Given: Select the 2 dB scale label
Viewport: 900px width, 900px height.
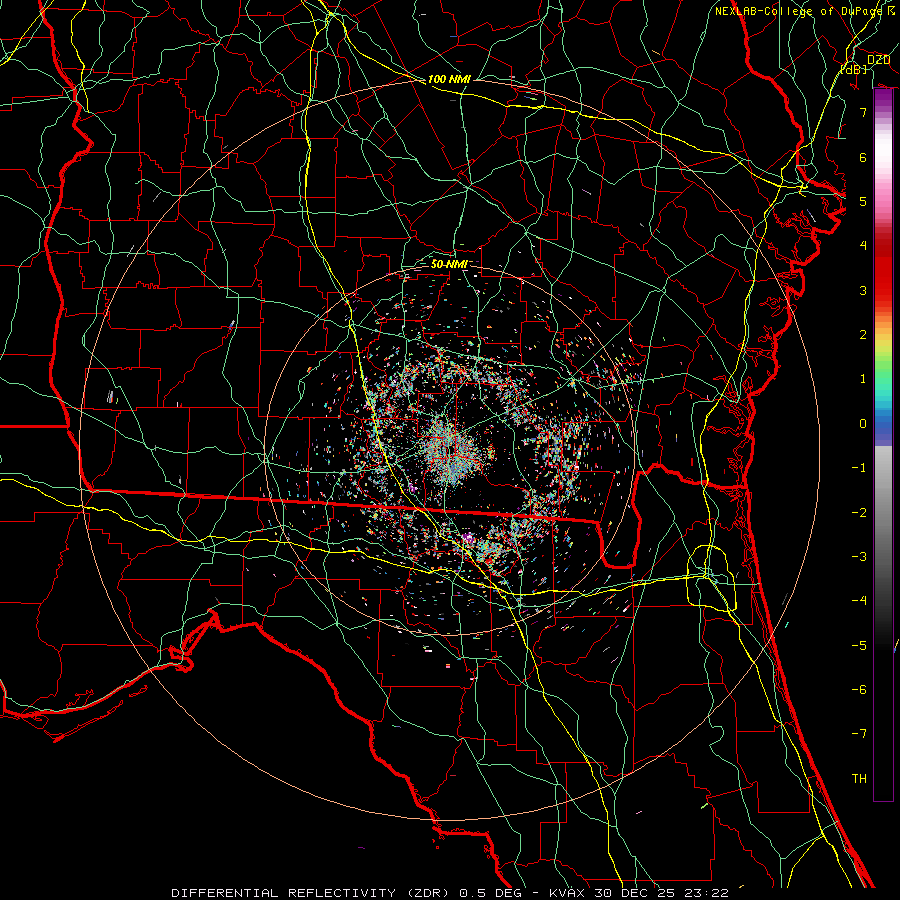Looking at the screenshot, I should point(863,335).
